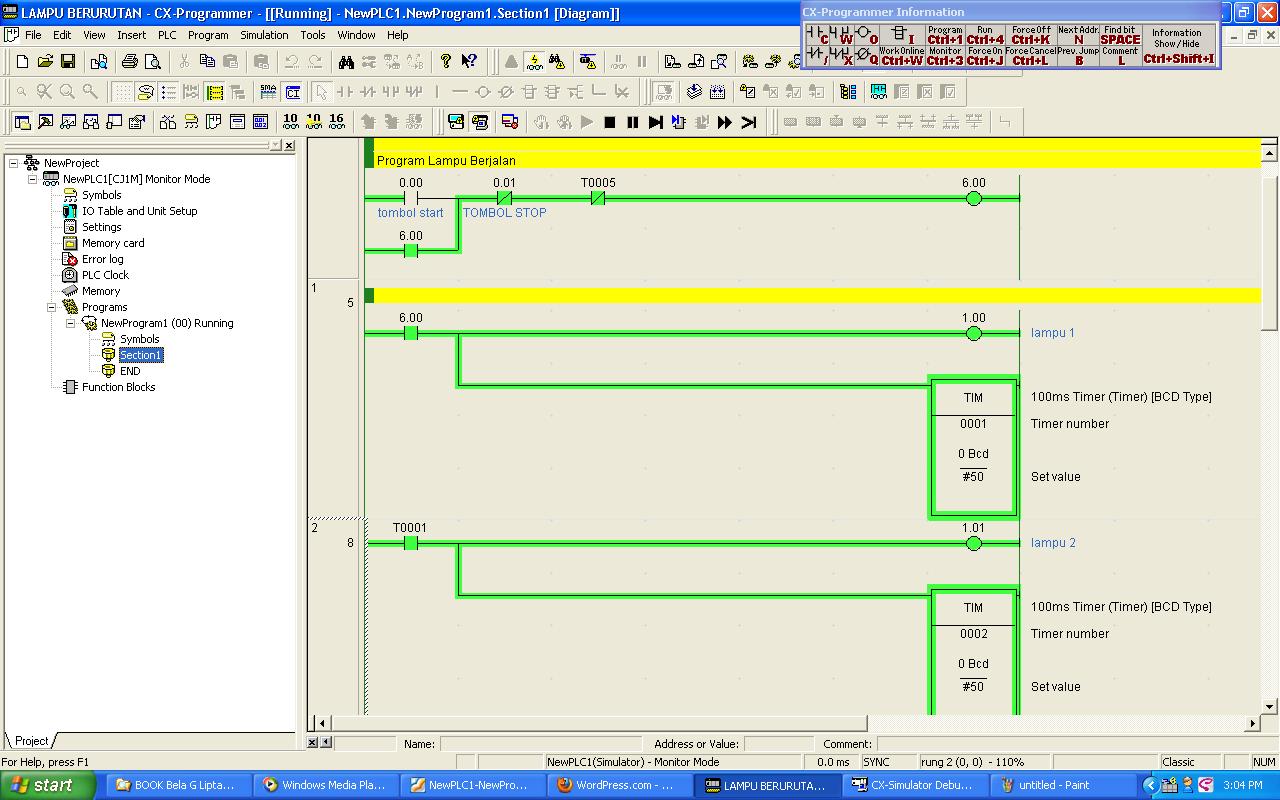
Task: Click the Address or Value input field
Action: coord(778,744)
